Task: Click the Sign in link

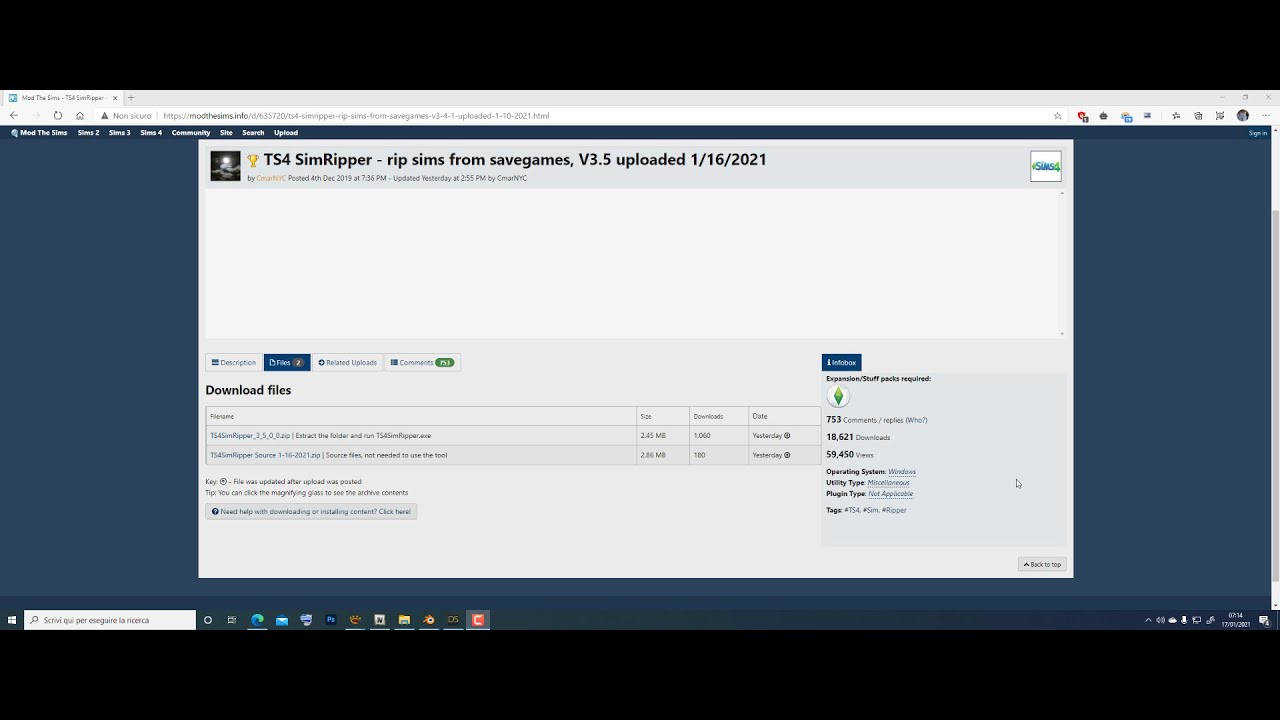Action: (1258, 133)
